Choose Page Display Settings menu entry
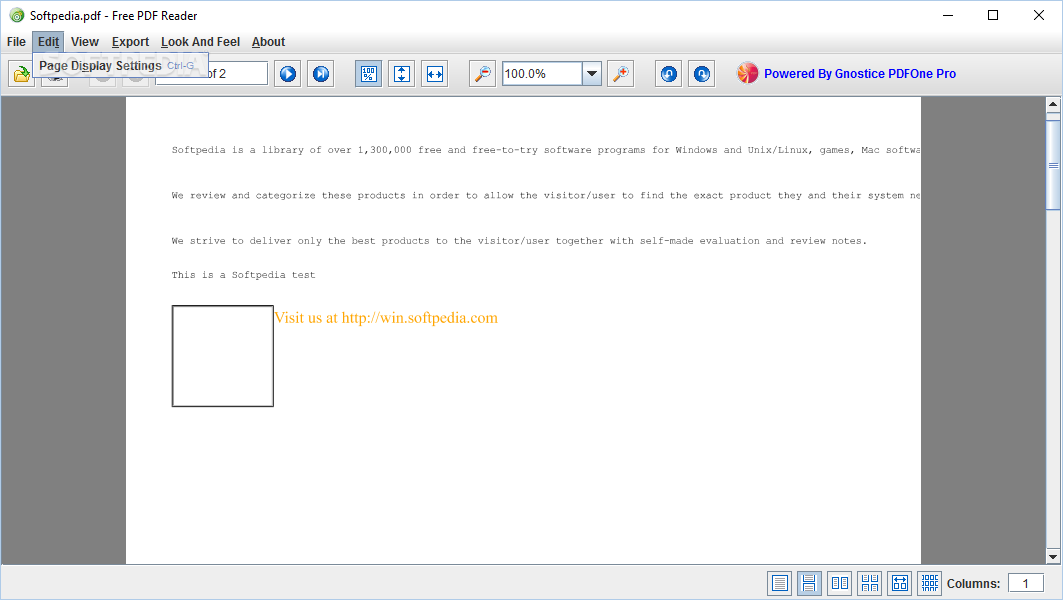This screenshot has width=1063, height=600. point(120,66)
